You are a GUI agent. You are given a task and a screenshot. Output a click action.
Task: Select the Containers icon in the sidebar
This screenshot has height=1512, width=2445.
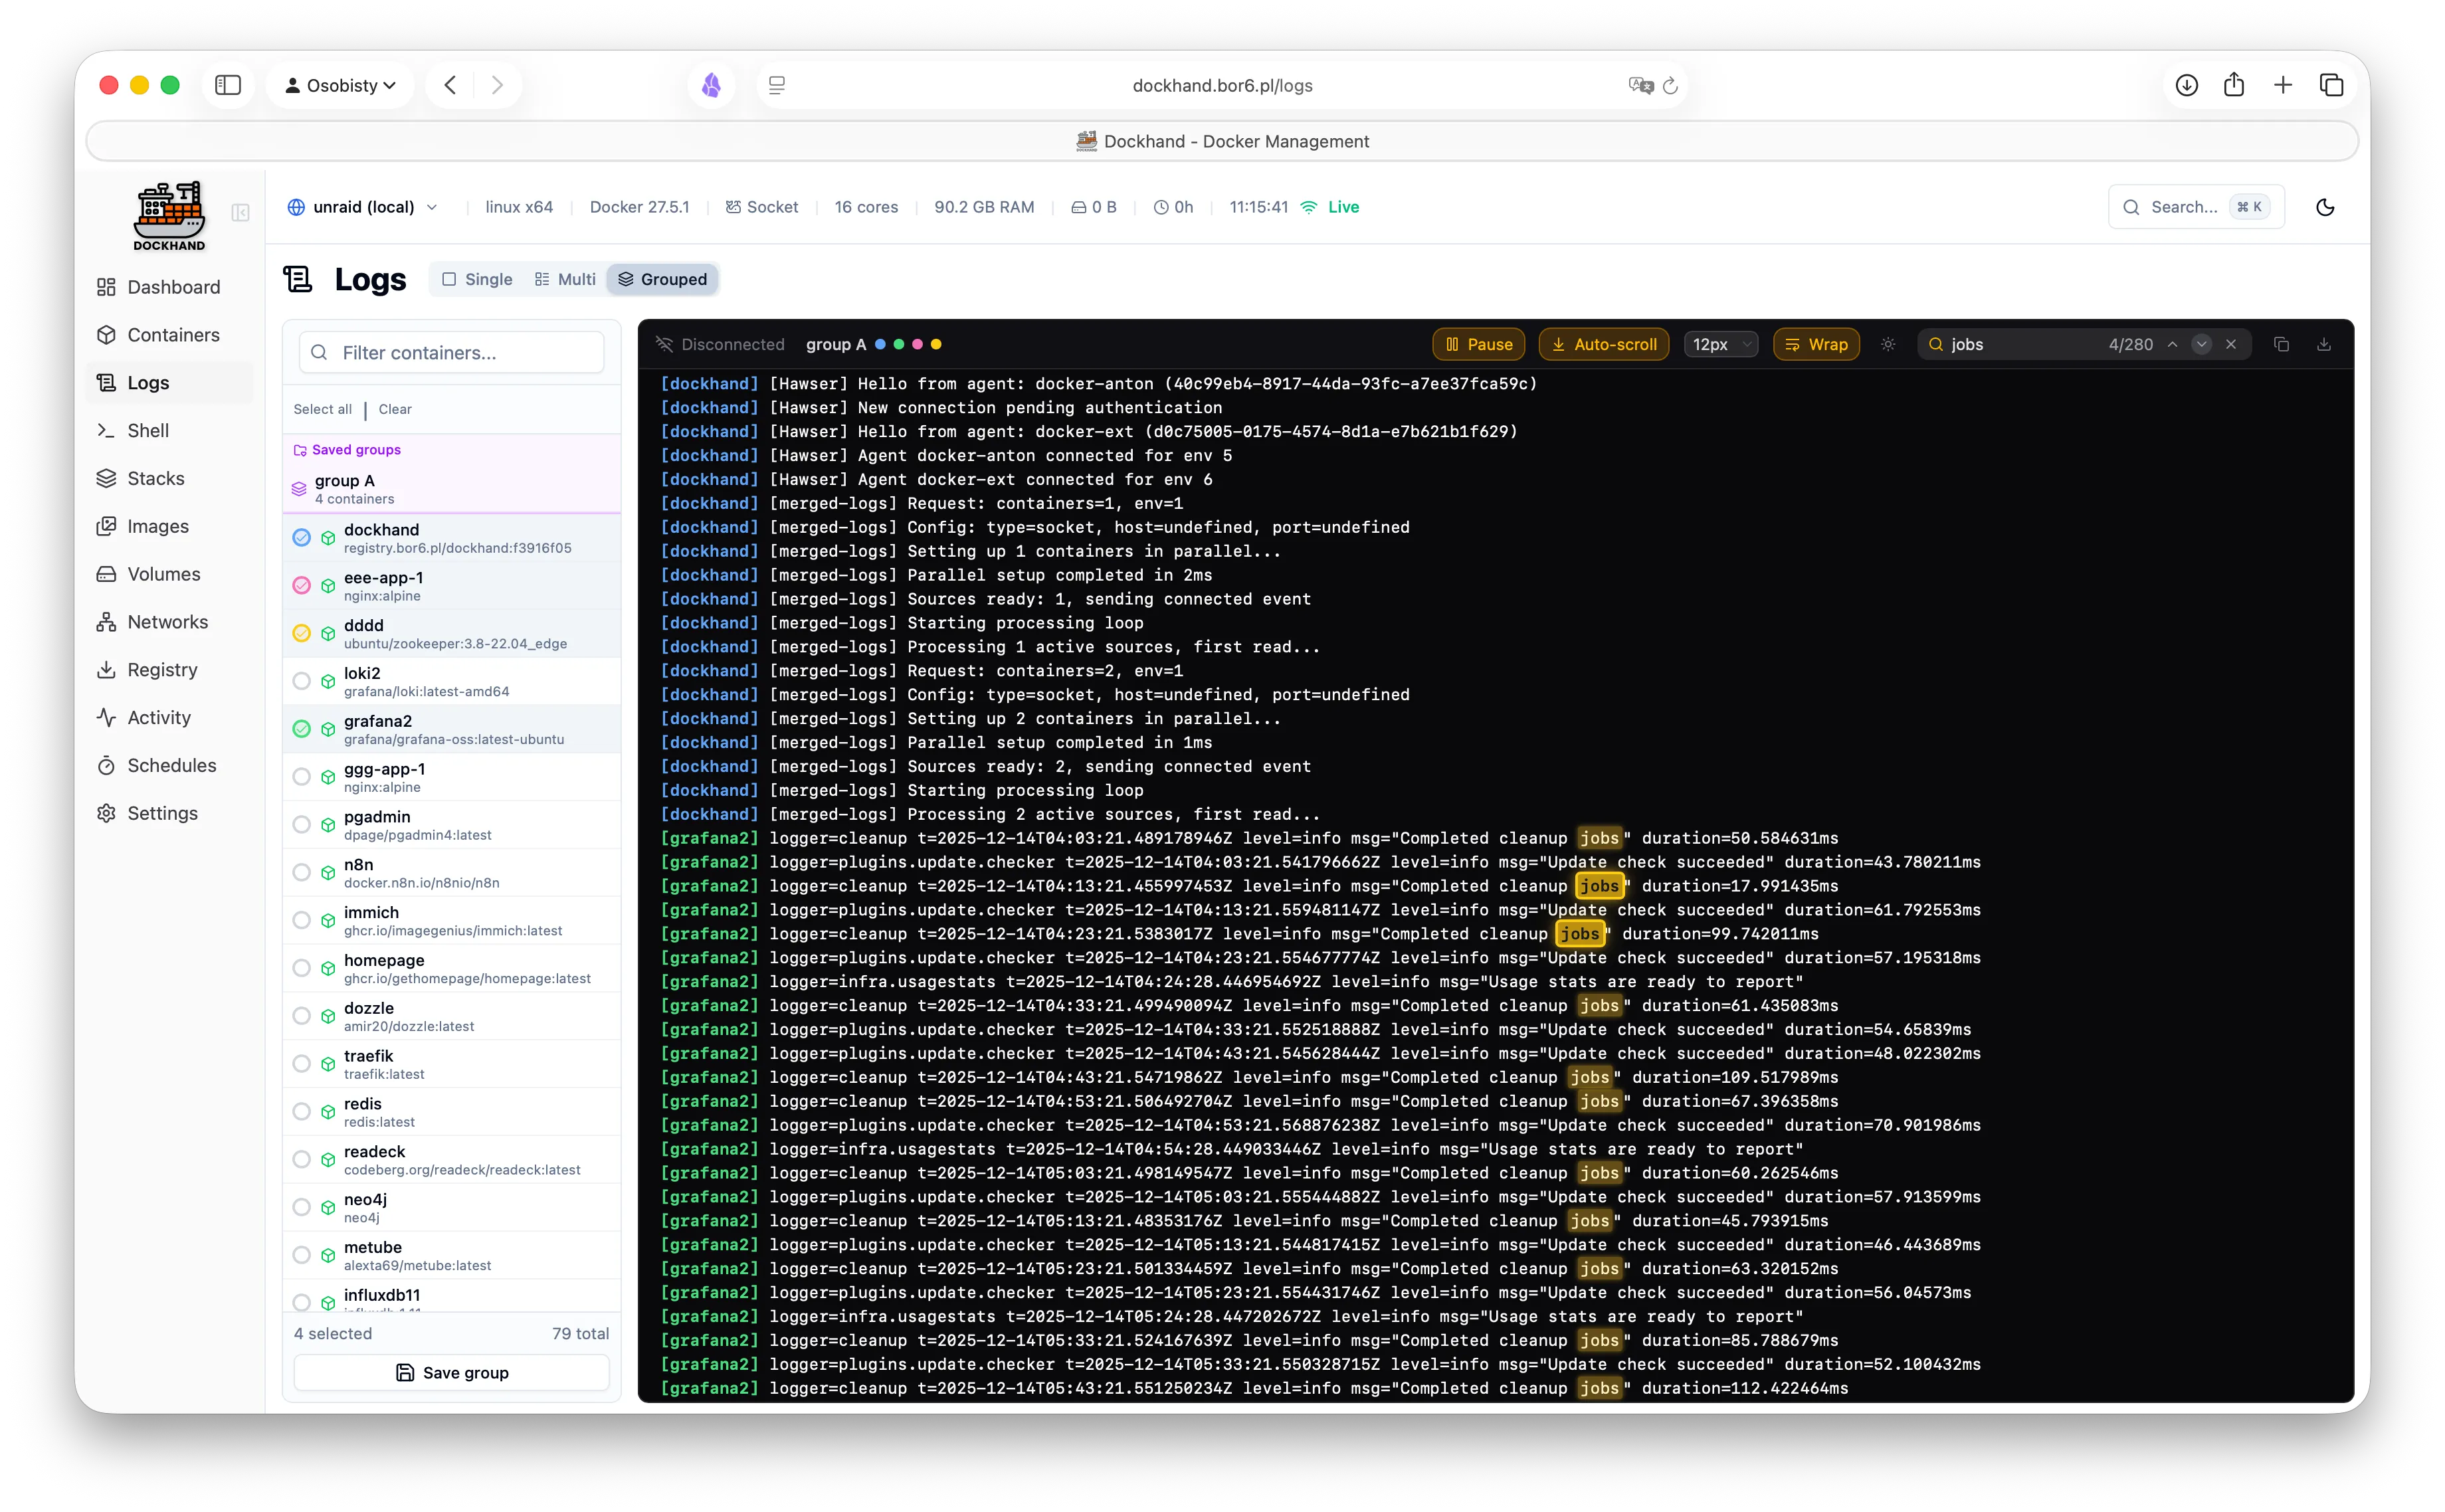pyautogui.click(x=108, y=335)
